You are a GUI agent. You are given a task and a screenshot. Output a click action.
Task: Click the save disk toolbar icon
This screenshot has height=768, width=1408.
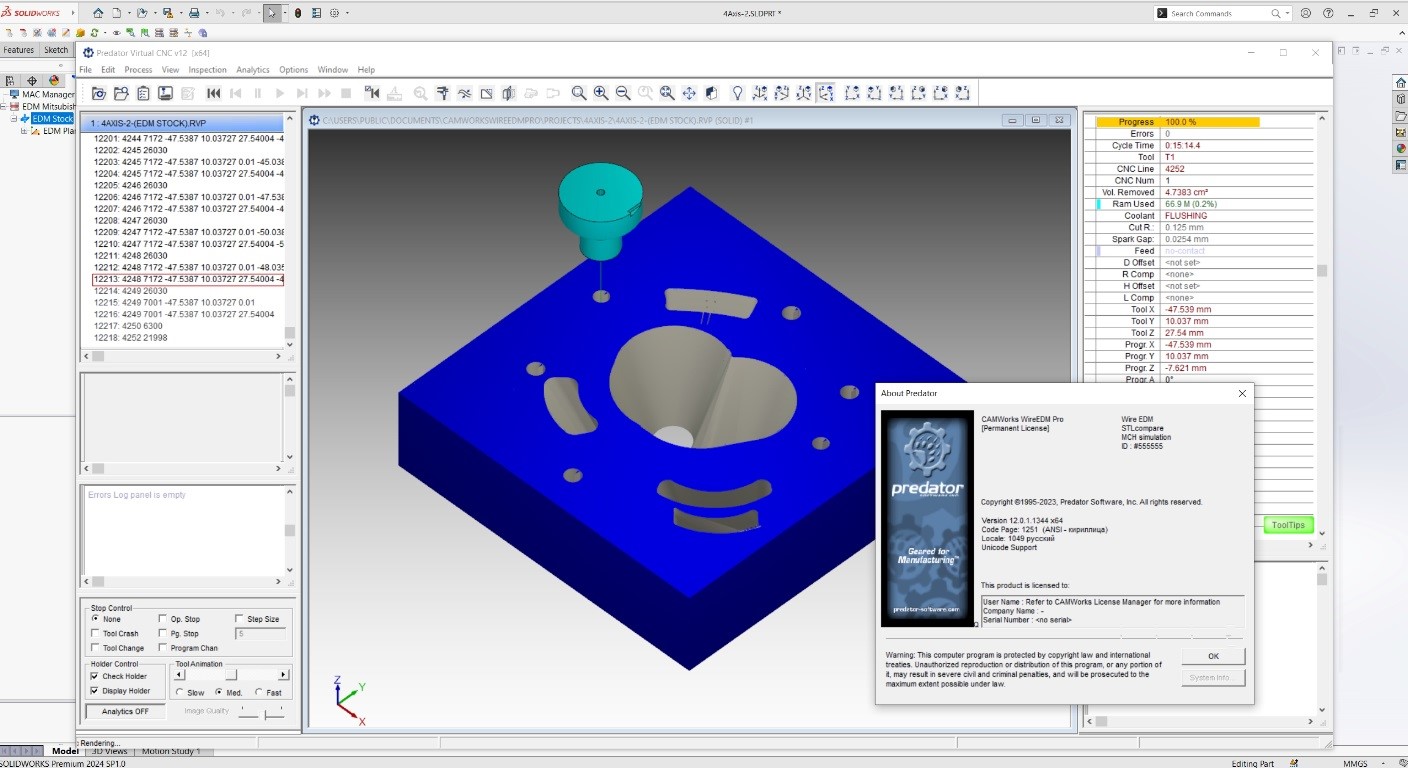click(x=165, y=93)
